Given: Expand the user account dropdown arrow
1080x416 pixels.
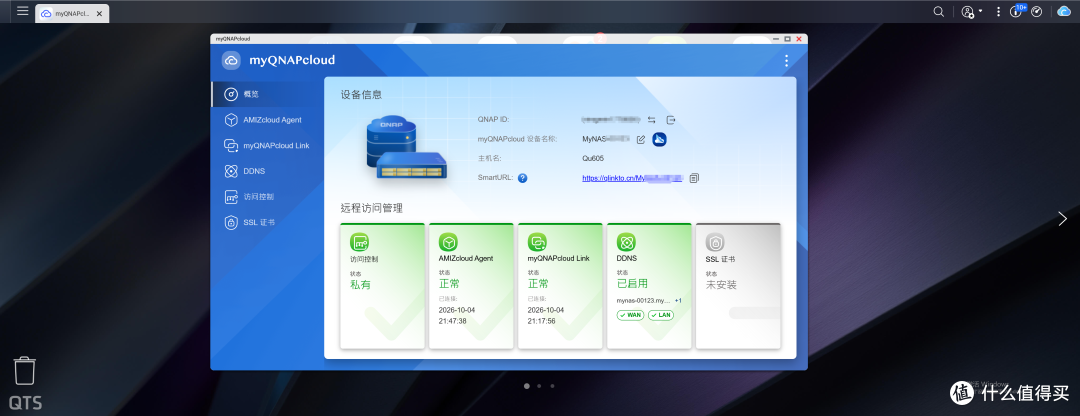Looking at the screenshot, I should pos(980,12).
